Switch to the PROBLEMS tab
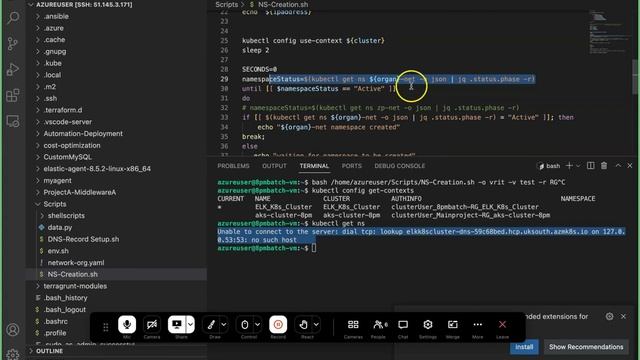The width and height of the screenshot is (640, 360). pyautogui.click(x=233, y=166)
